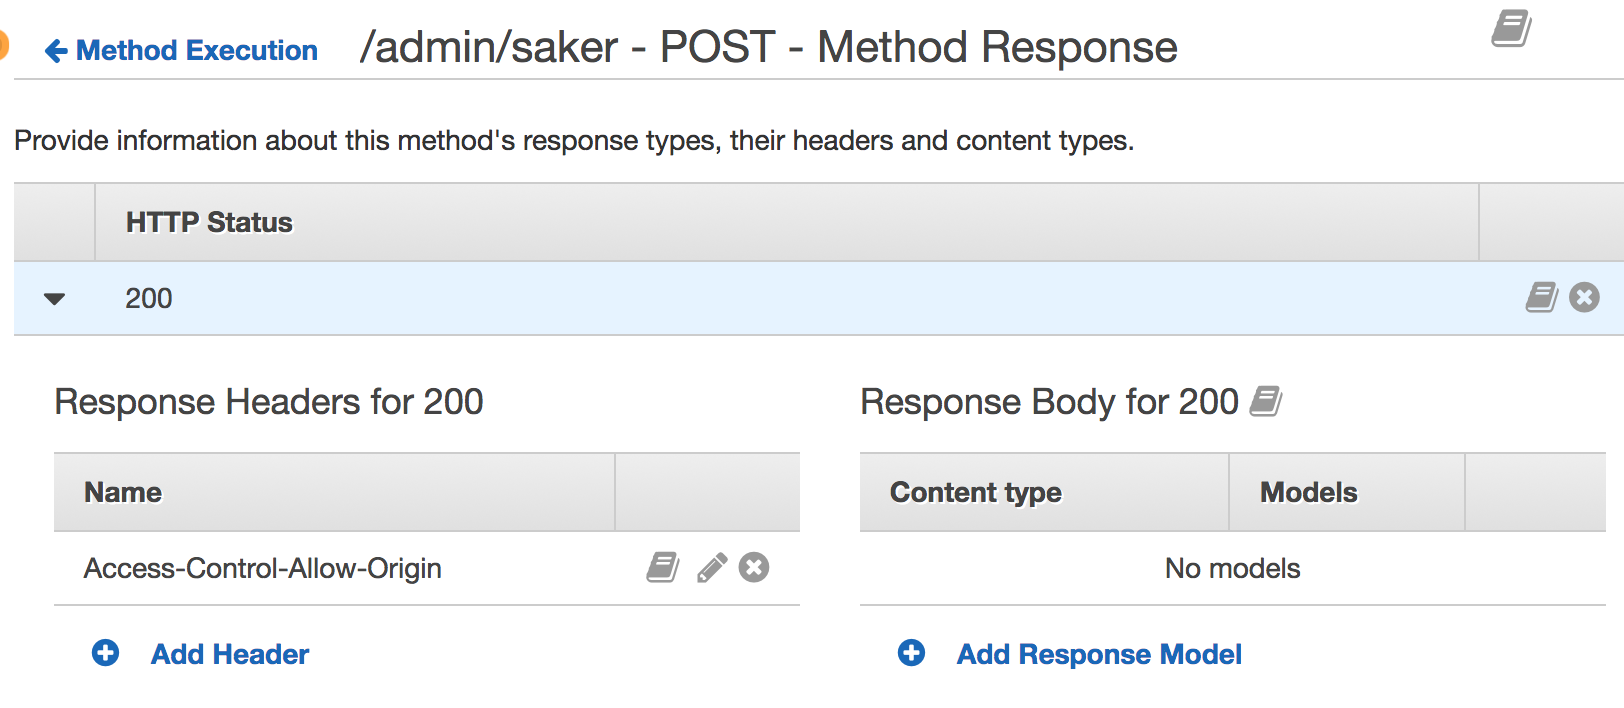Add Header link

point(230,654)
